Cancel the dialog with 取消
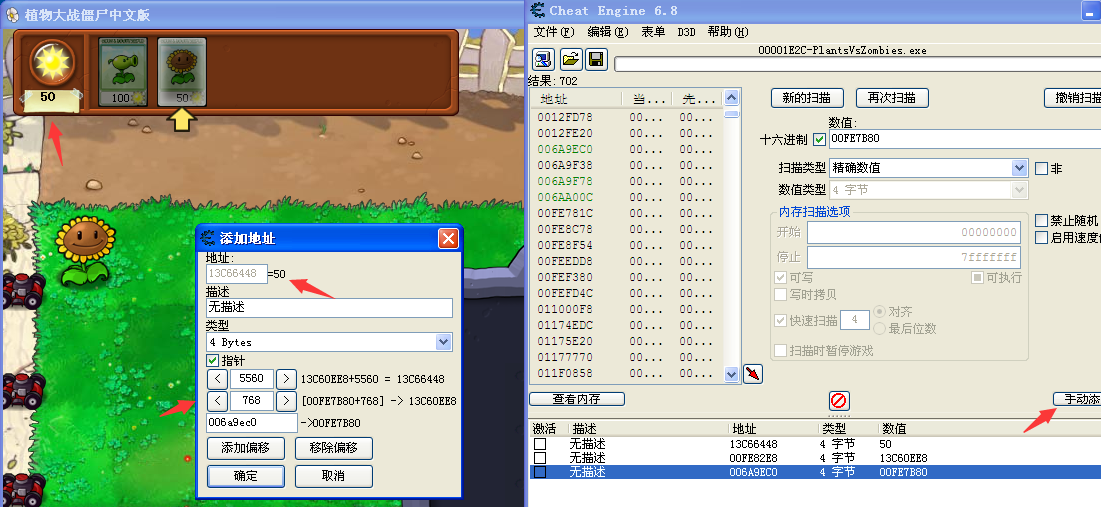The width and height of the screenshot is (1101, 507). (x=334, y=475)
